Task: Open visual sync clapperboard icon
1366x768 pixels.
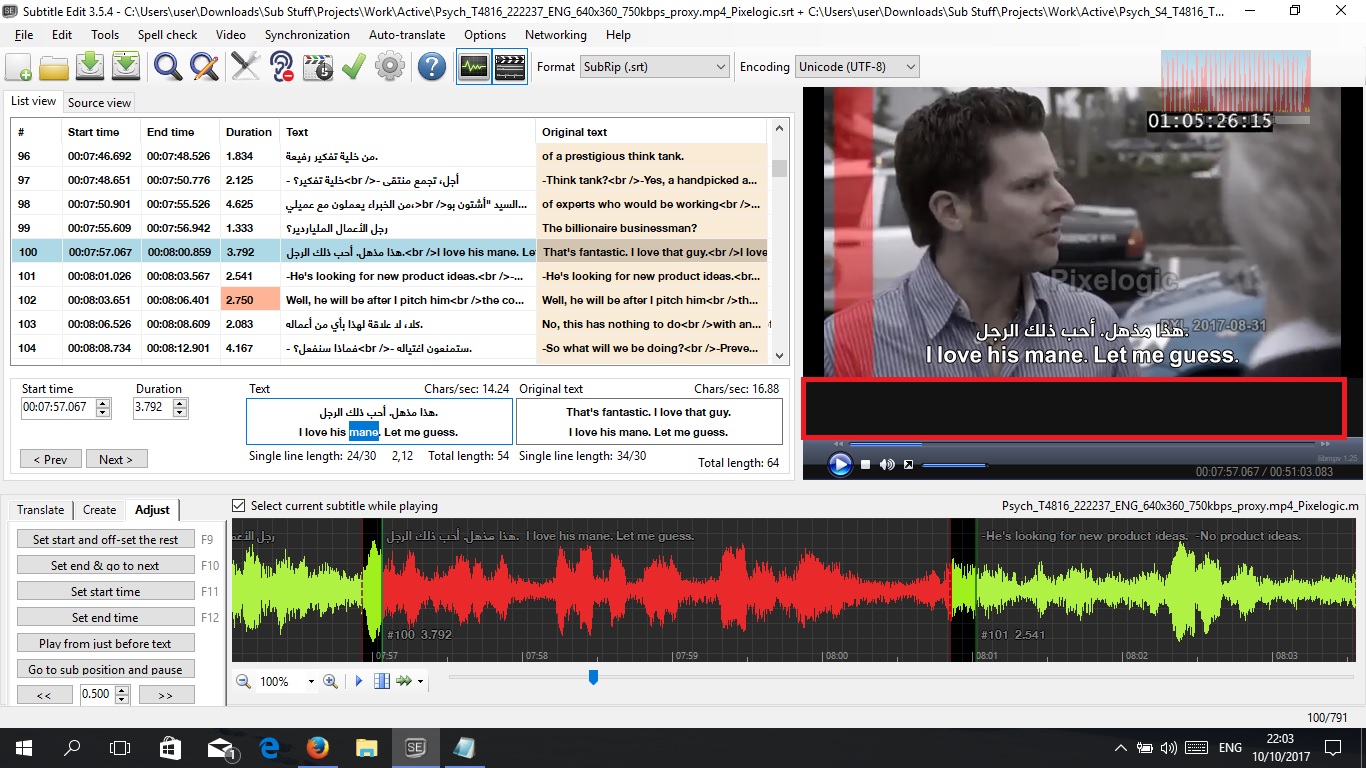Action: tap(317, 67)
